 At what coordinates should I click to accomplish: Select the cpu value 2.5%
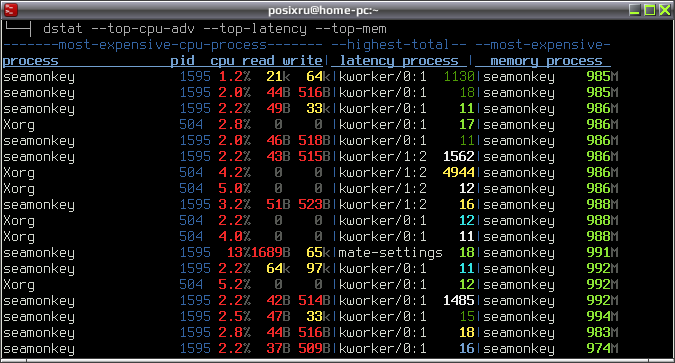pos(235,317)
